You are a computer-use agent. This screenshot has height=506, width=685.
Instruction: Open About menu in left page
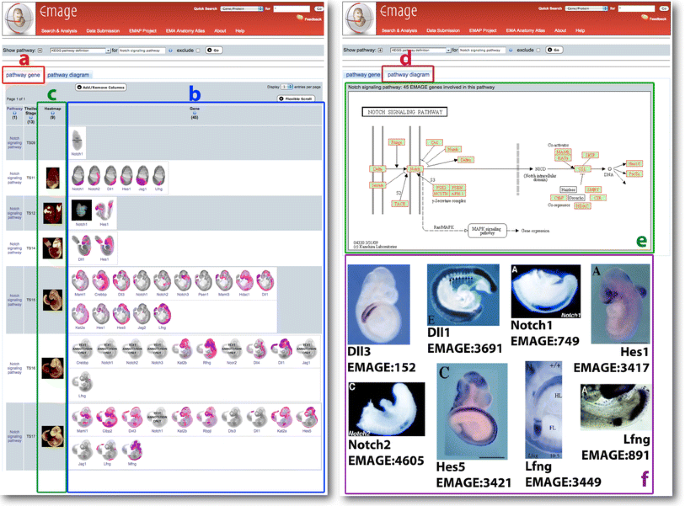point(220,31)
